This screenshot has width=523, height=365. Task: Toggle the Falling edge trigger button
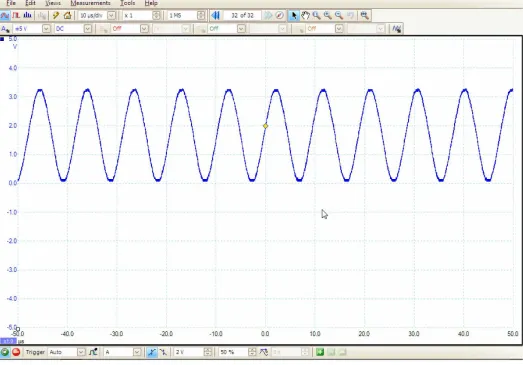pos(163,352)
